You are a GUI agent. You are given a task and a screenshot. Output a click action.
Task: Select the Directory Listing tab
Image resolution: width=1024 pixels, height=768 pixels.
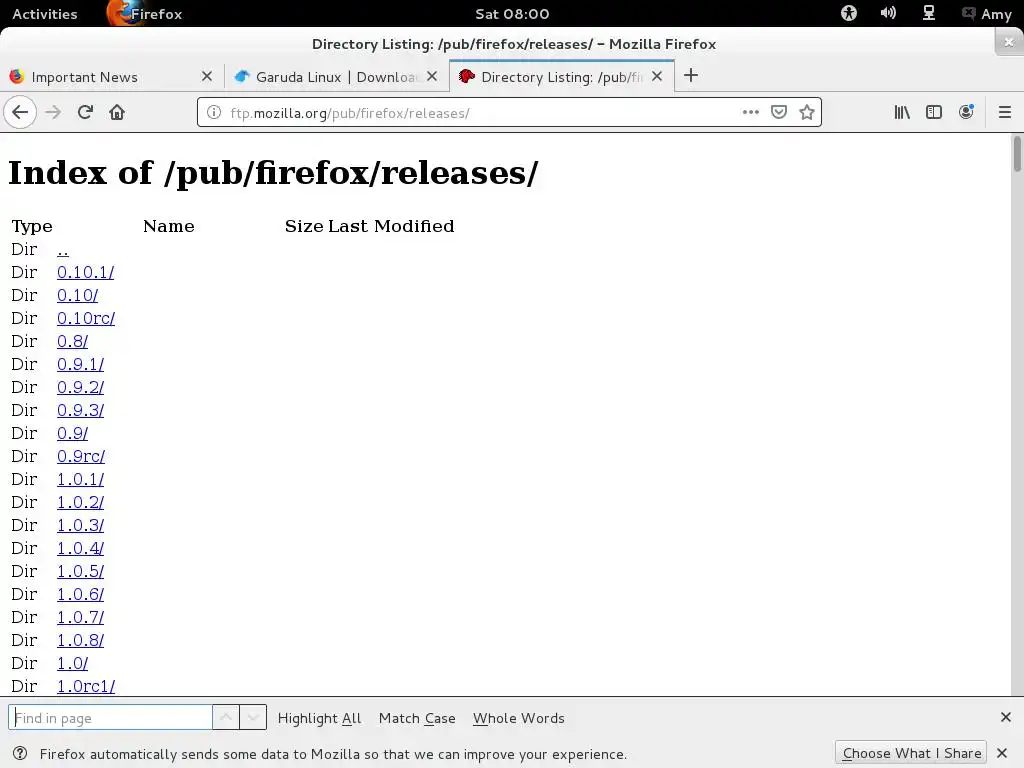click(562, 76)
